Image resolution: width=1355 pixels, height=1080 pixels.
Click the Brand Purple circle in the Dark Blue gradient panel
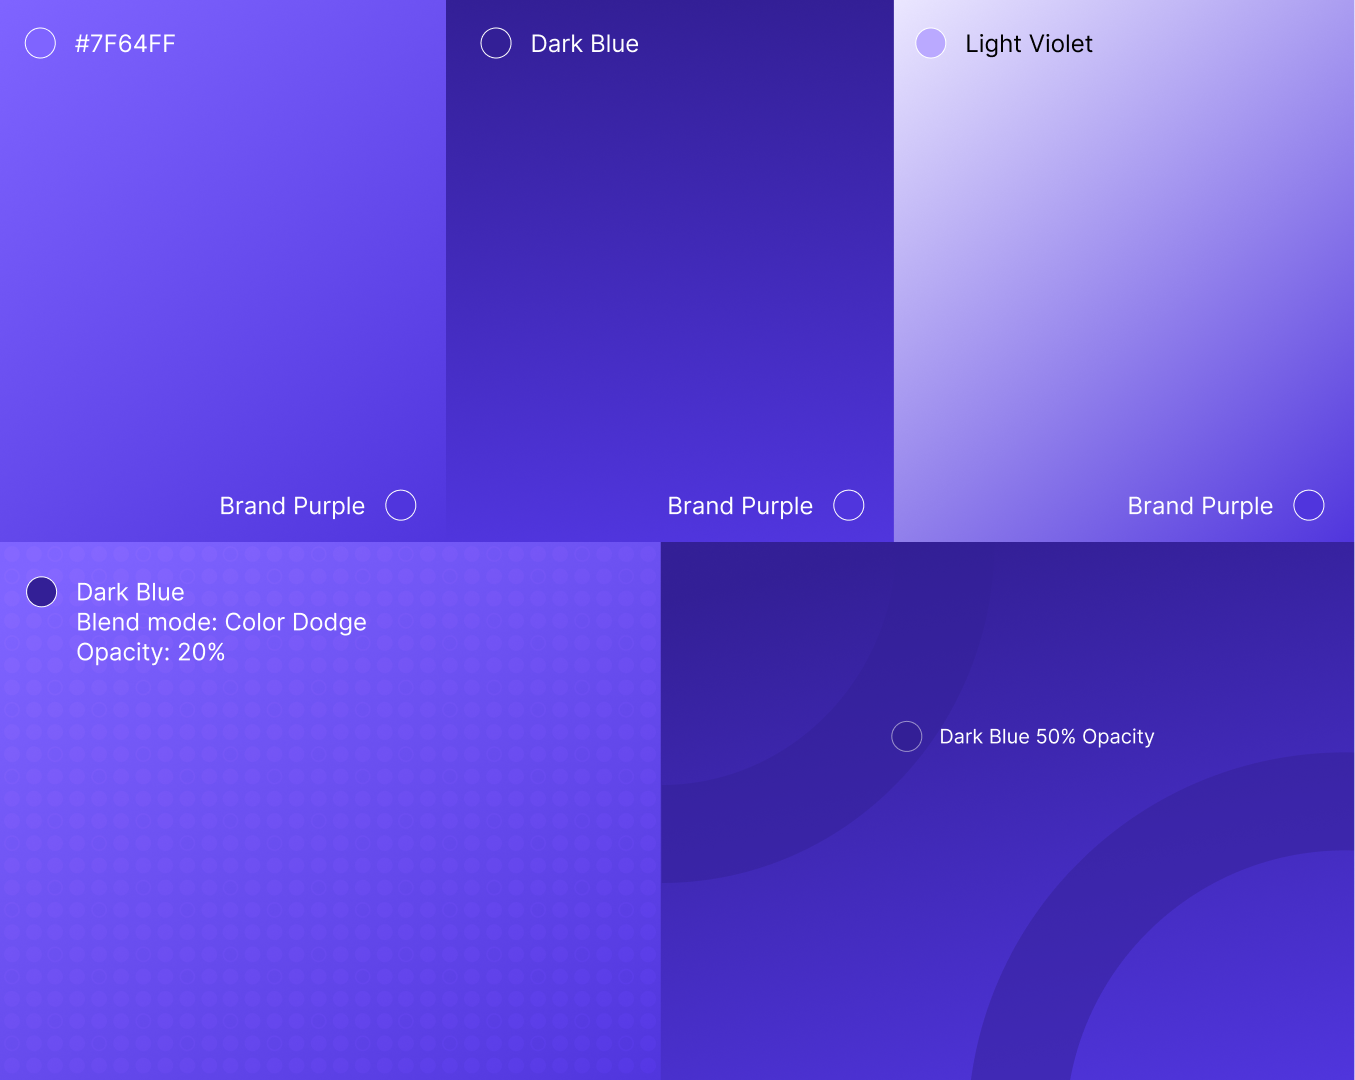pyautogui.click(x=849, y=505)
